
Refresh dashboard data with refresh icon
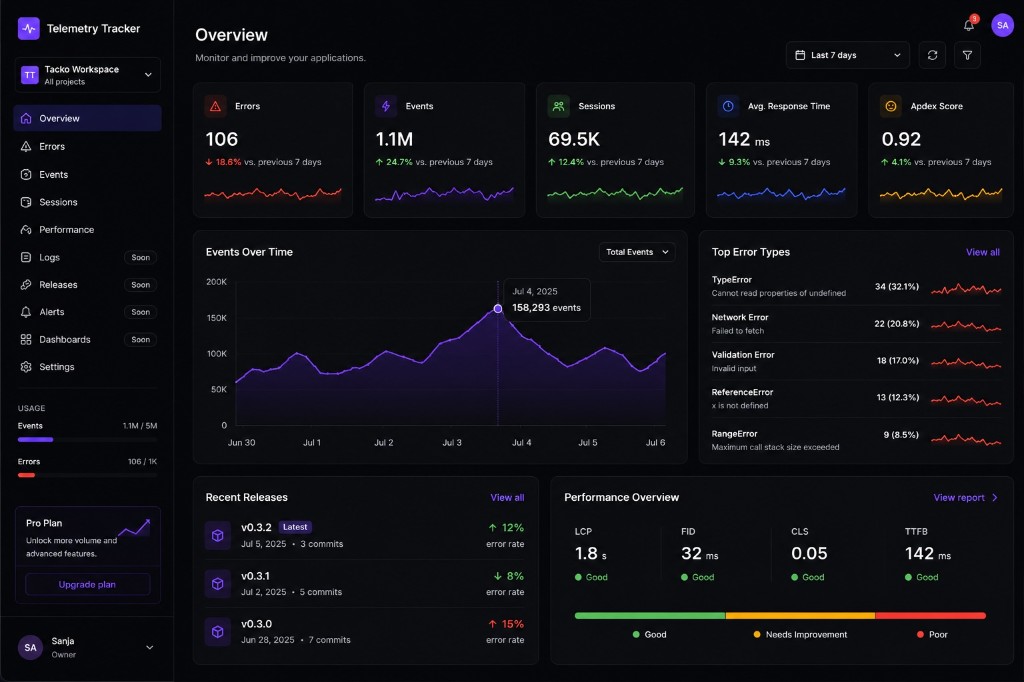pyautogui.click(x=933, y=56)
